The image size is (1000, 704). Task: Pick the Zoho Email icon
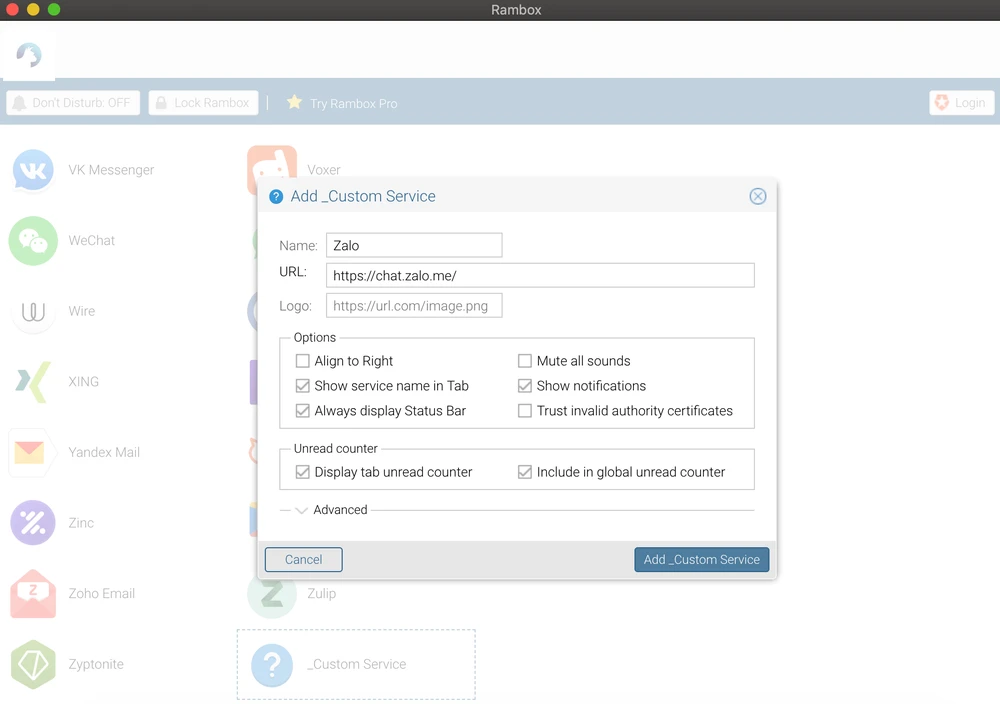click(33, 594)
